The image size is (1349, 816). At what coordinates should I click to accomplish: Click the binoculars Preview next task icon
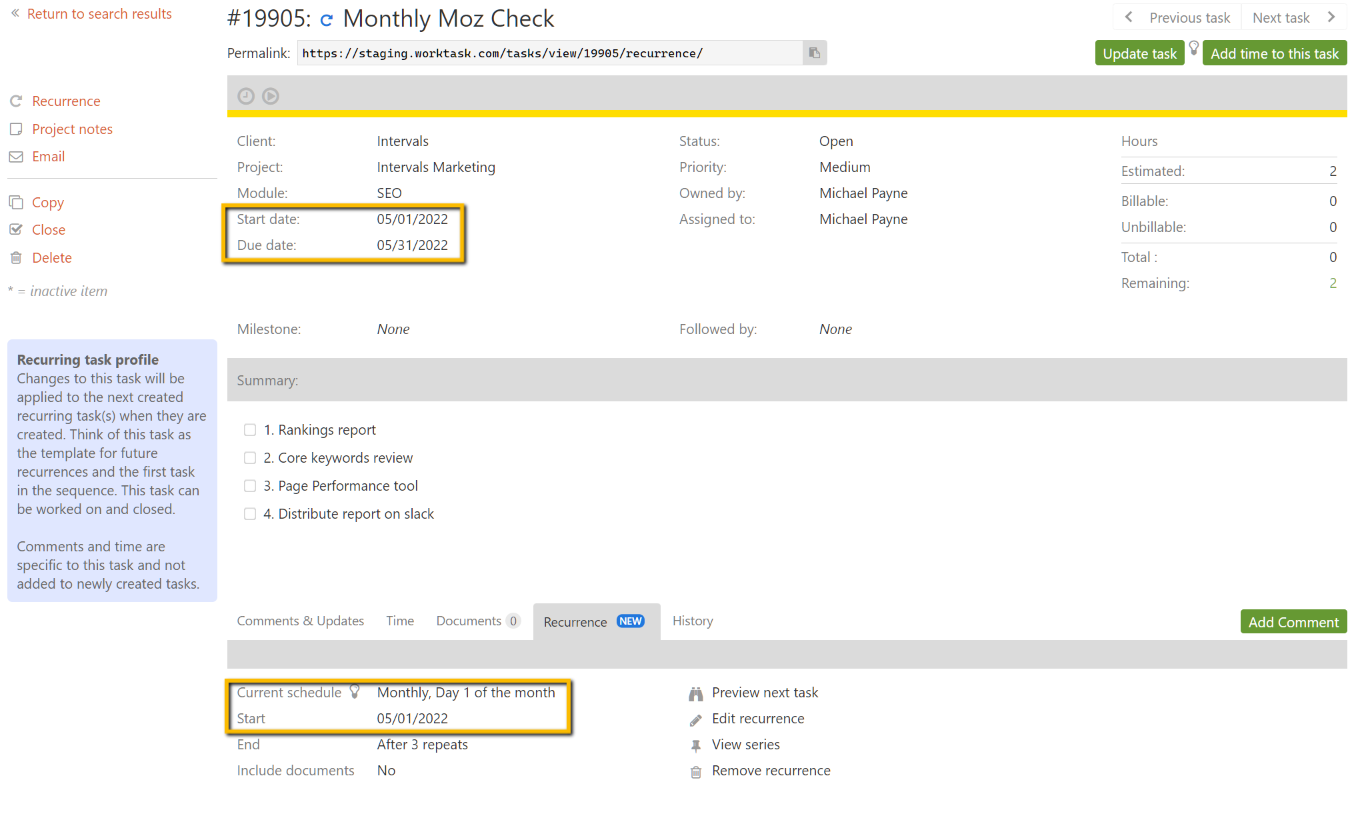point(696,693)
